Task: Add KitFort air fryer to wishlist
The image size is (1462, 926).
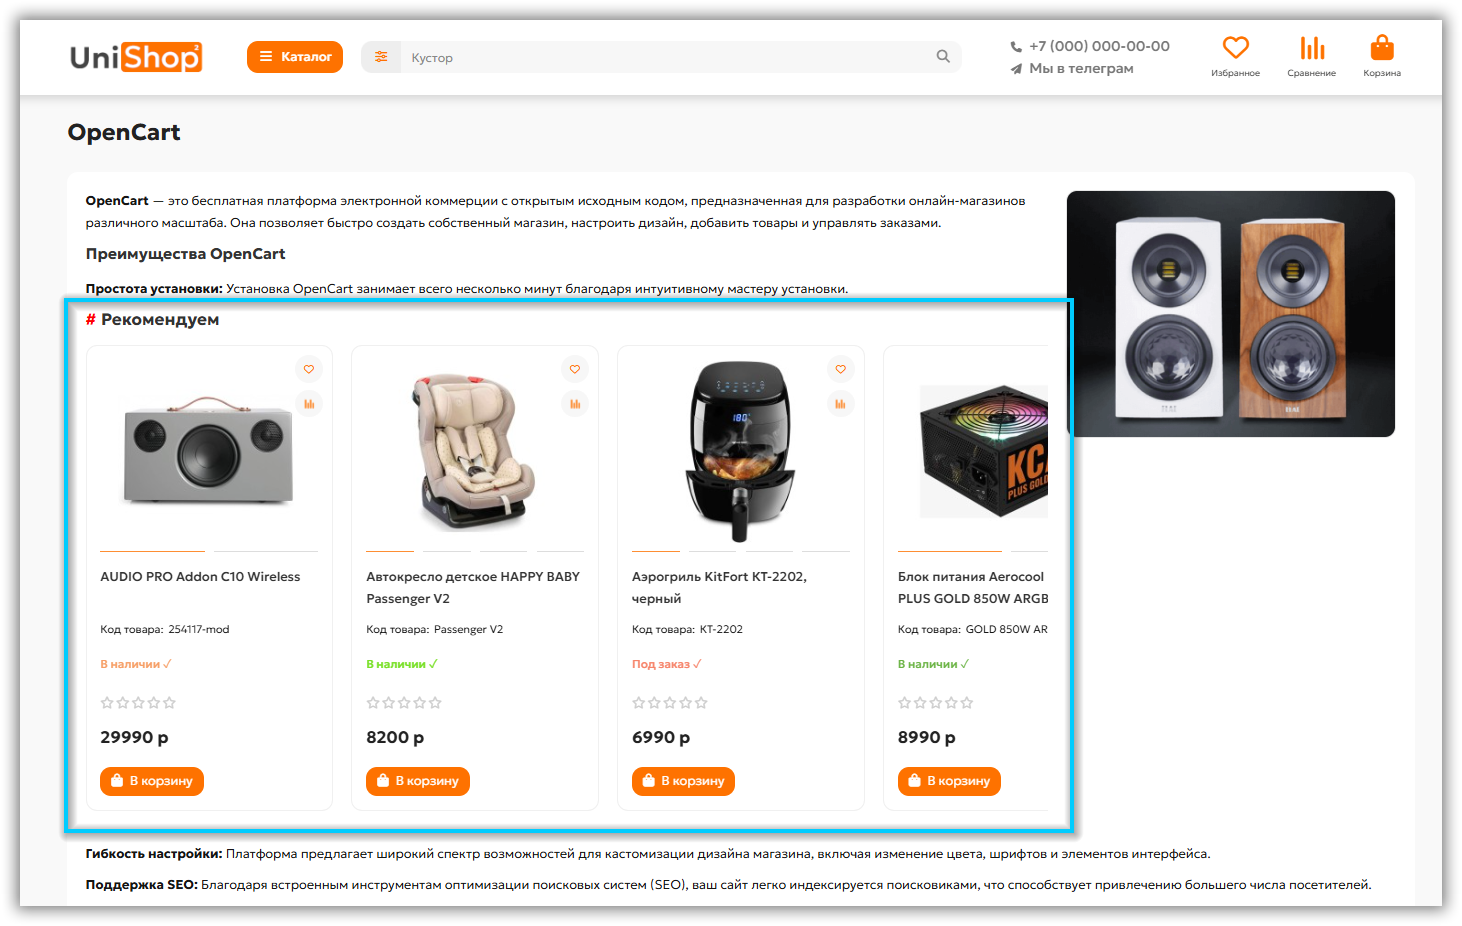Action: tap(841, 369)
